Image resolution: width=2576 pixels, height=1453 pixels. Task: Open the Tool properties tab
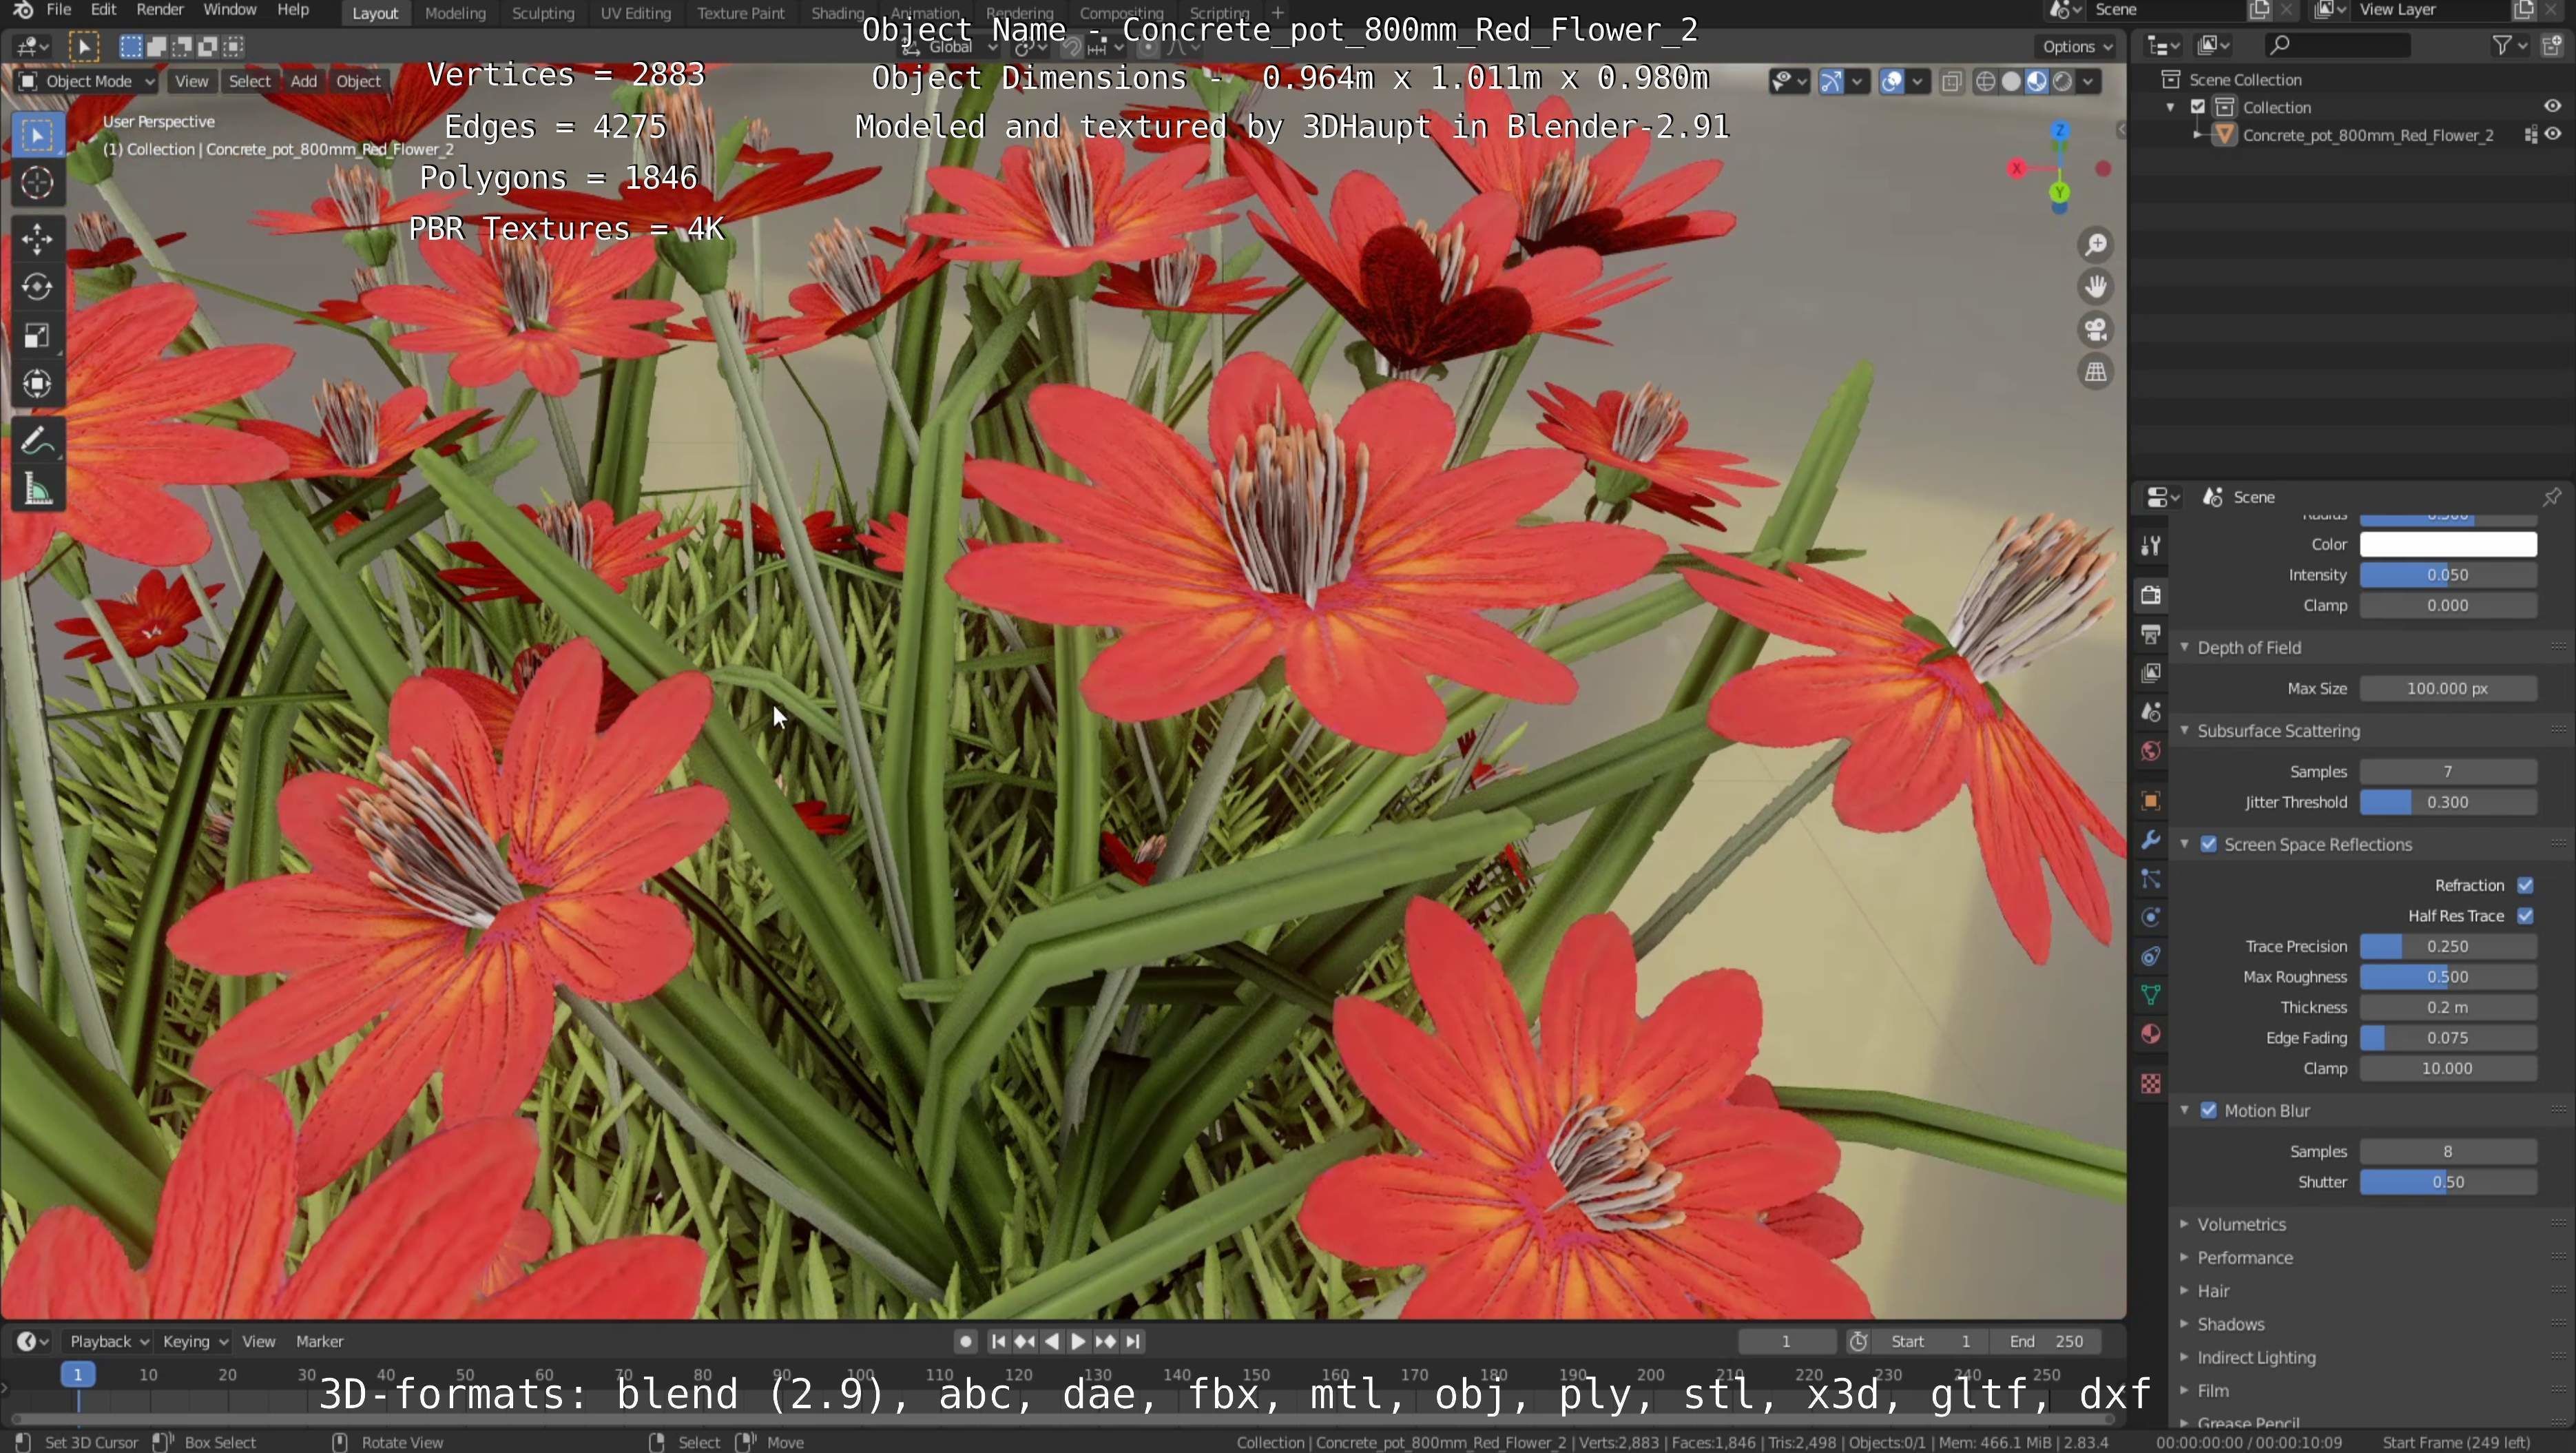point(2151,545)
